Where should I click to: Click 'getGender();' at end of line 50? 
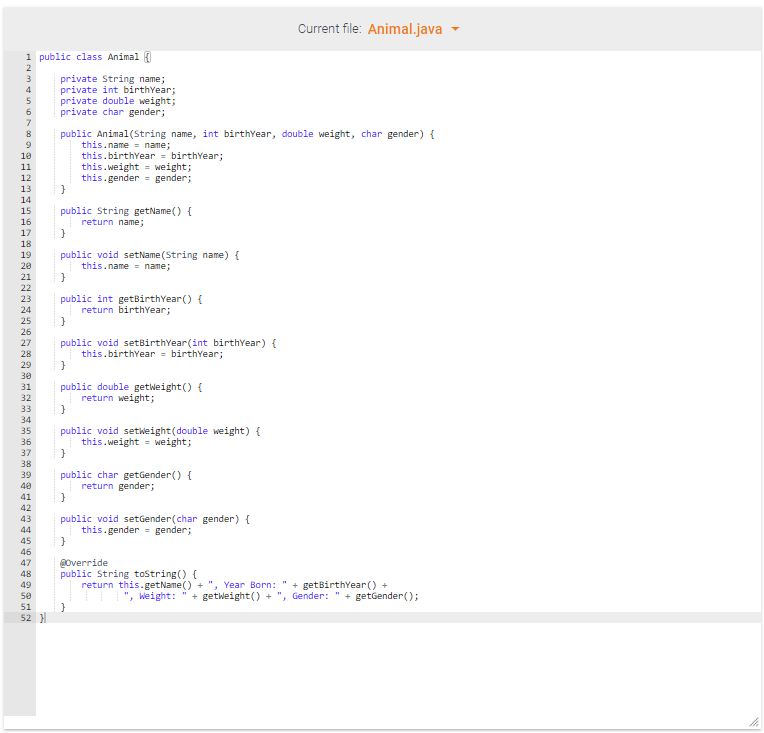[387, 596]
